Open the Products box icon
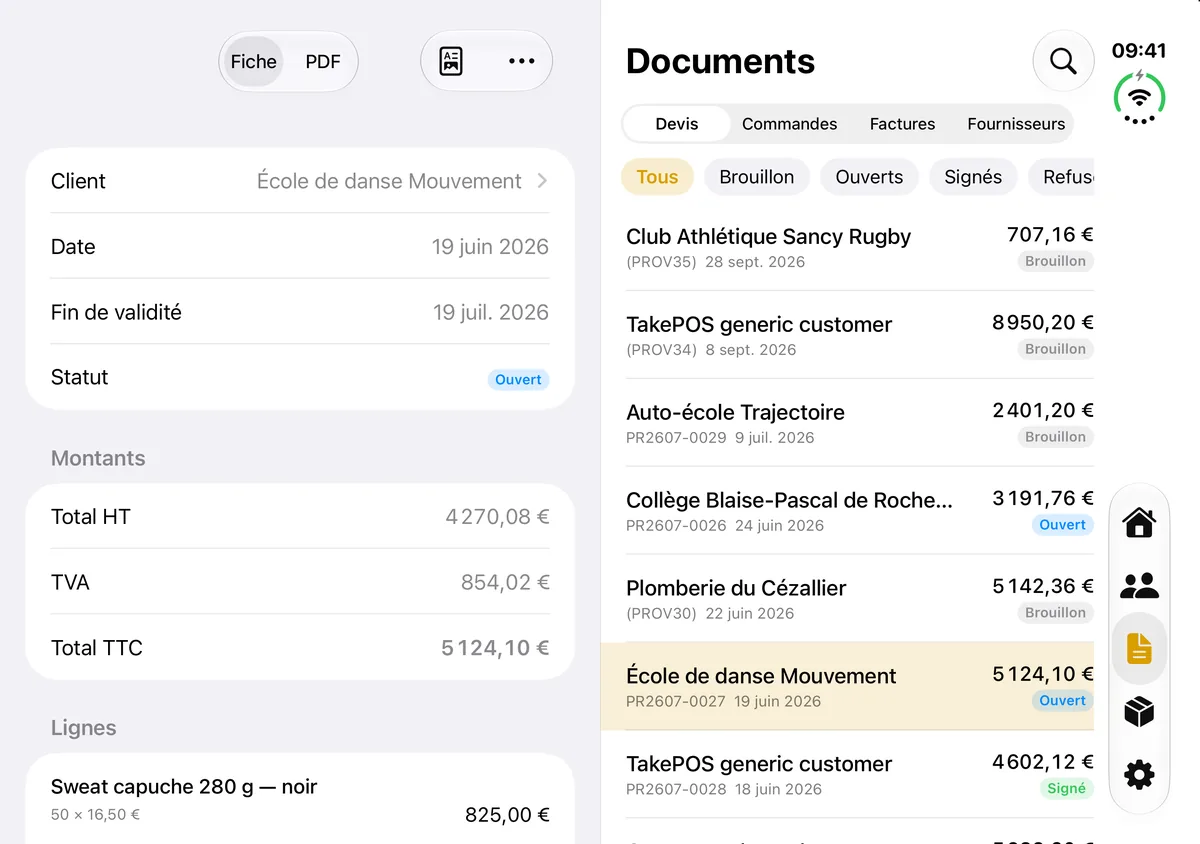 [1139, 711]
